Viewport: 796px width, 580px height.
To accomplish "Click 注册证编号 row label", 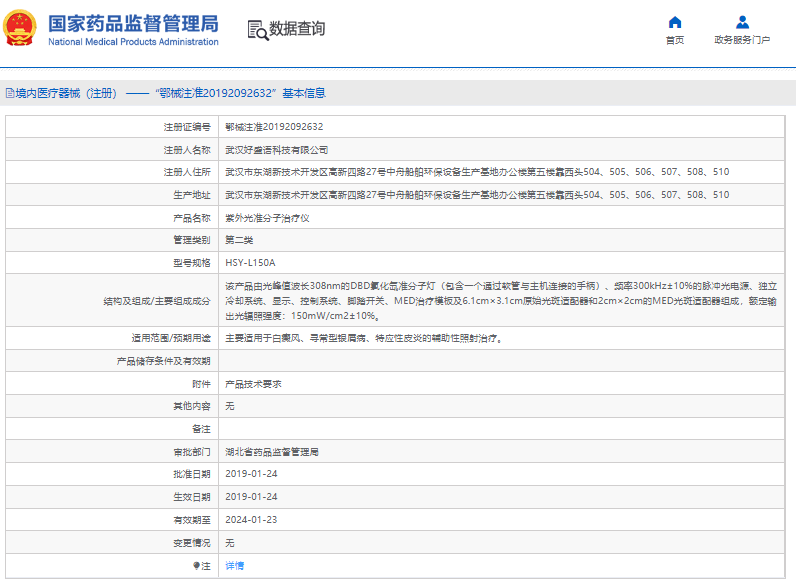I will click(x=187, y=127).
